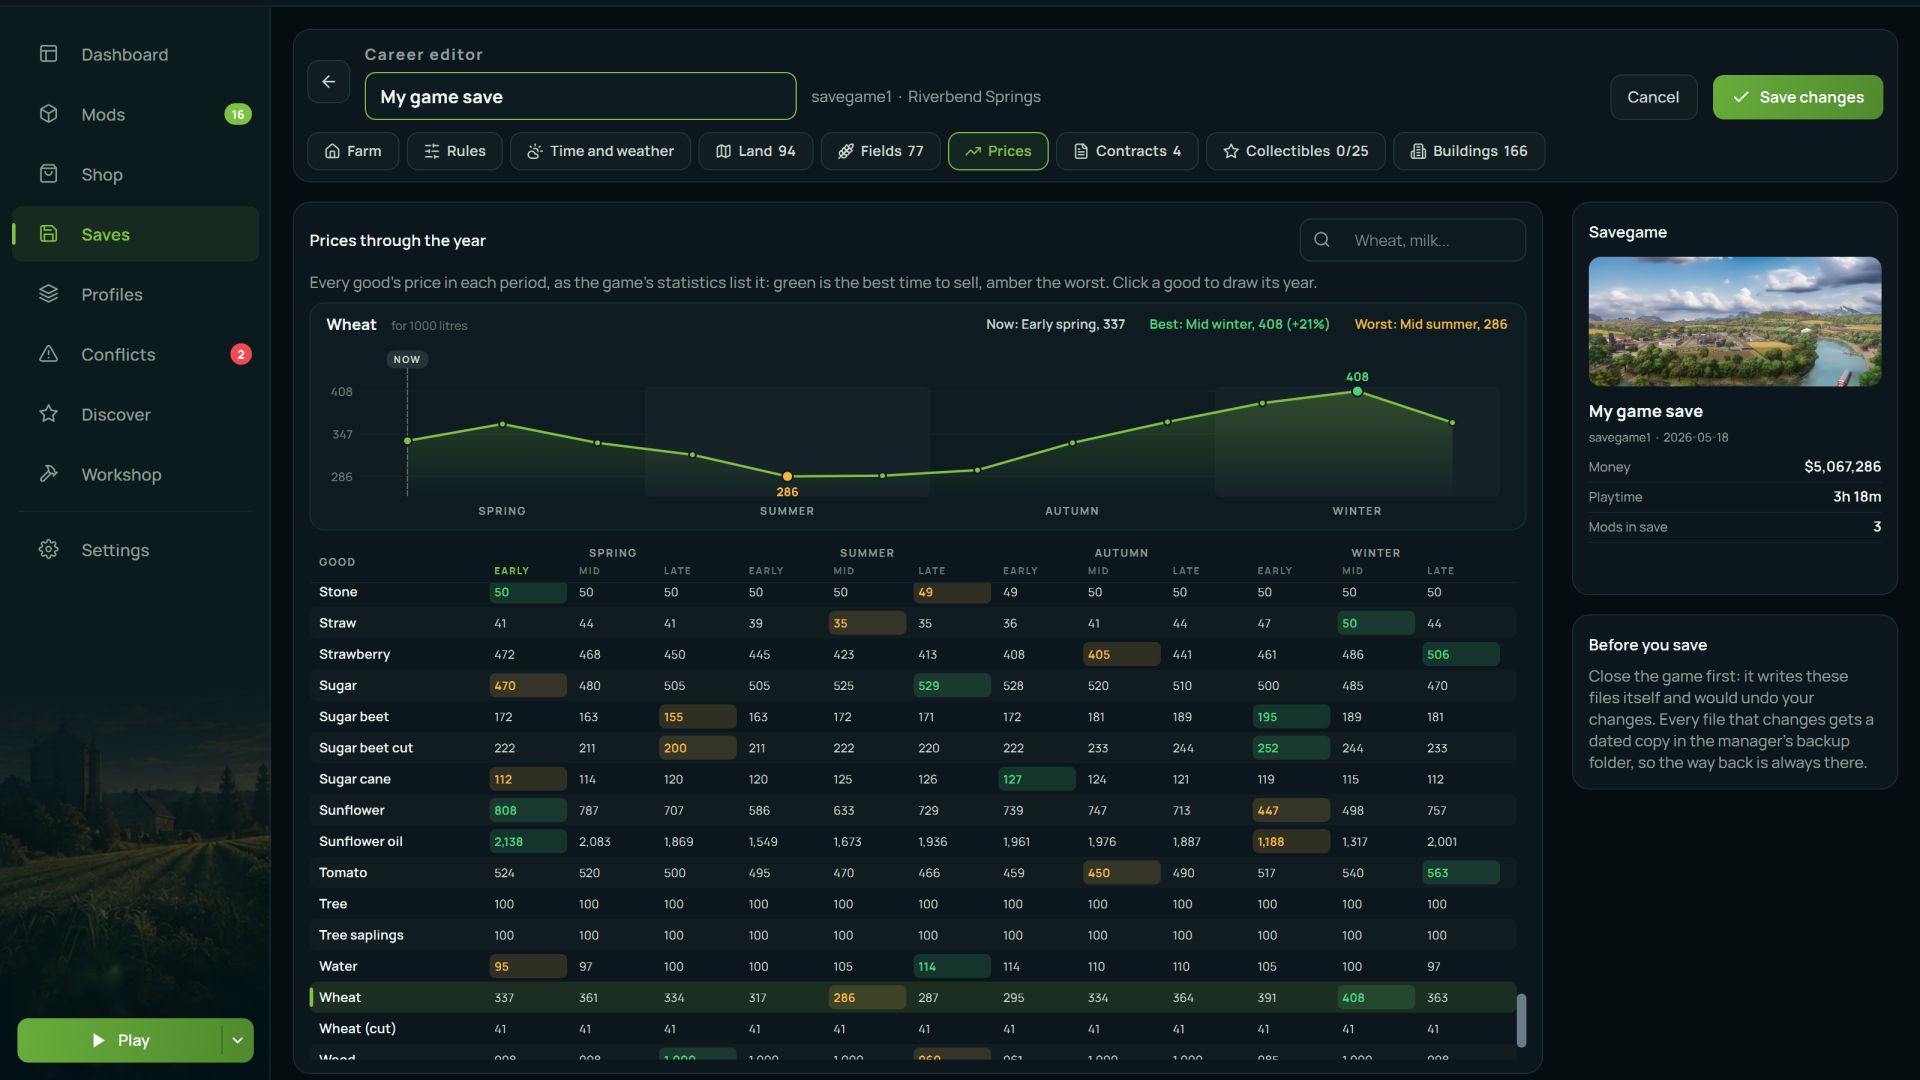1920x1080 pixels.
Task: Open the Mods cube icon
Action: pos(48,114)
